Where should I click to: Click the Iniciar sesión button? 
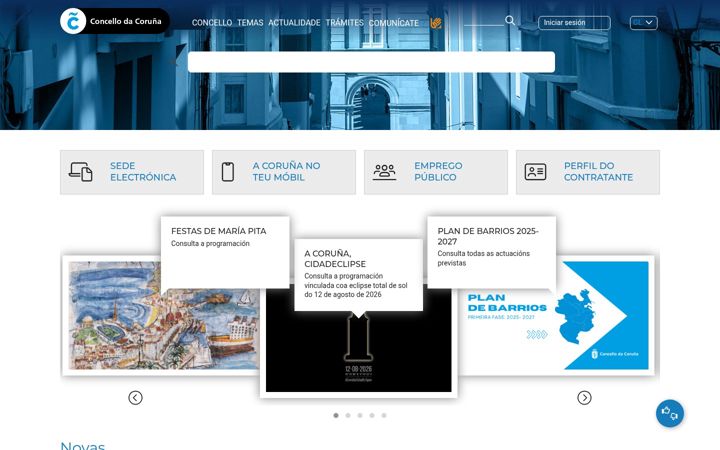click(574, 22)
